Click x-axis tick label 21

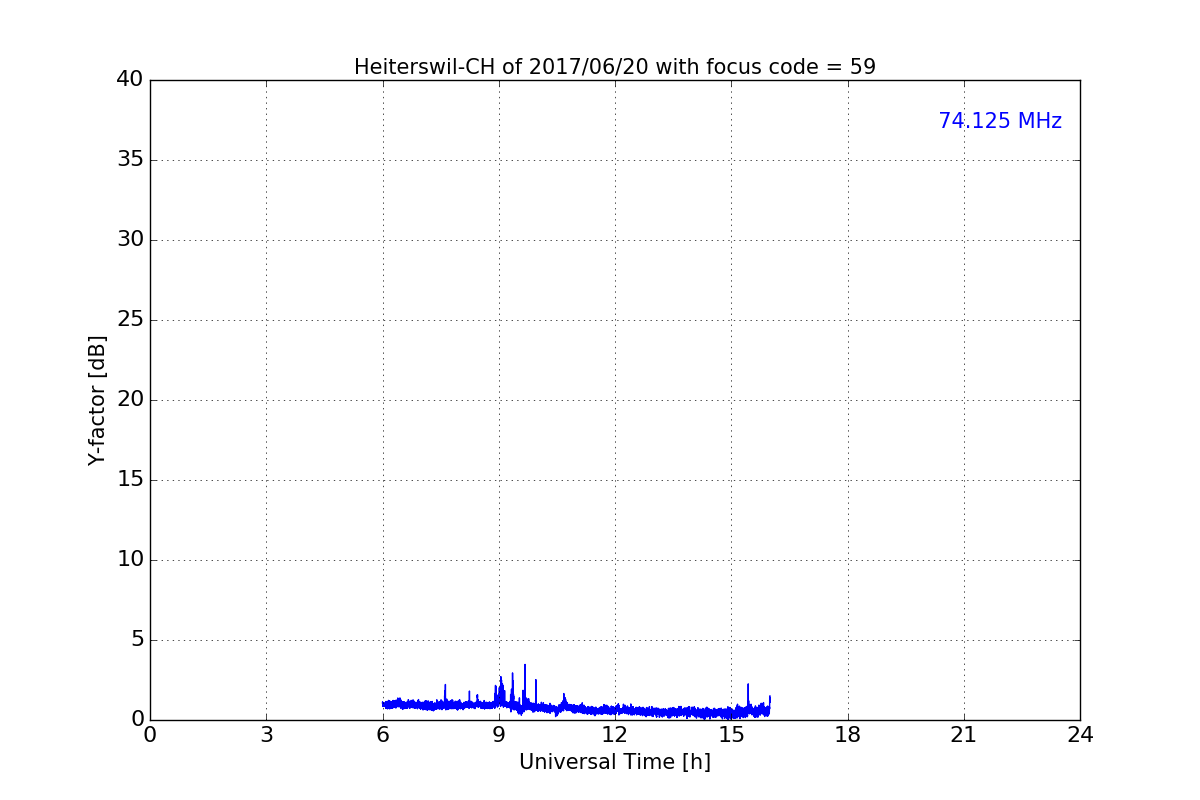(x=964, y=735)
